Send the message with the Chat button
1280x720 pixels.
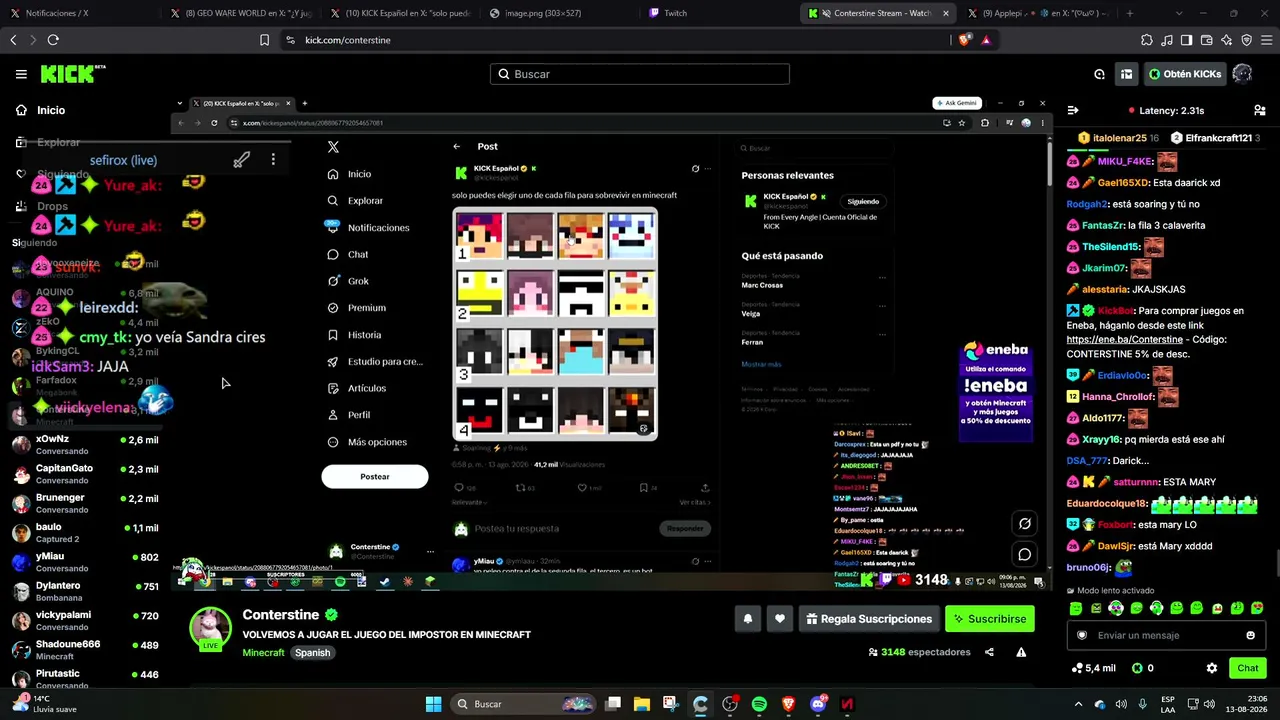1248,668
